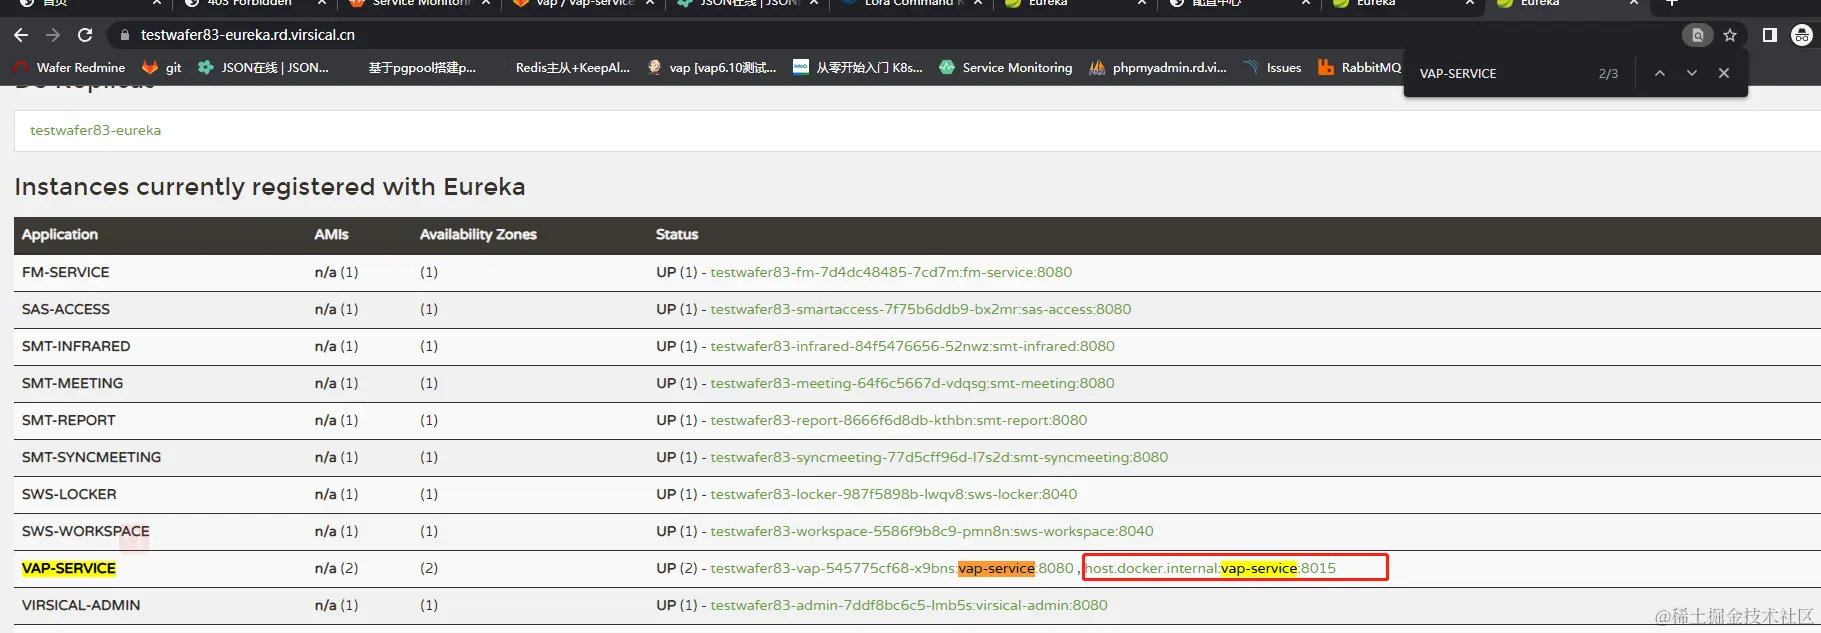Open the host.docker.internal vap-service:8015 link
This screenshot has width=1821, height=633.
1210,568
